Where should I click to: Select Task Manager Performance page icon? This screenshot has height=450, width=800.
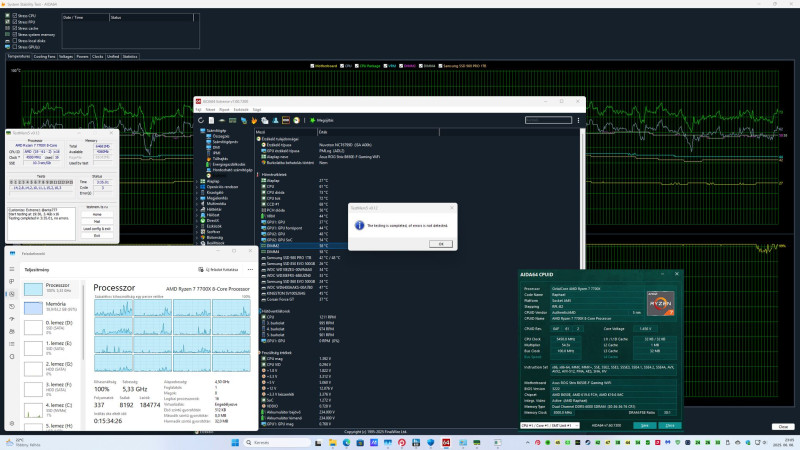click(x=12, y=294)
